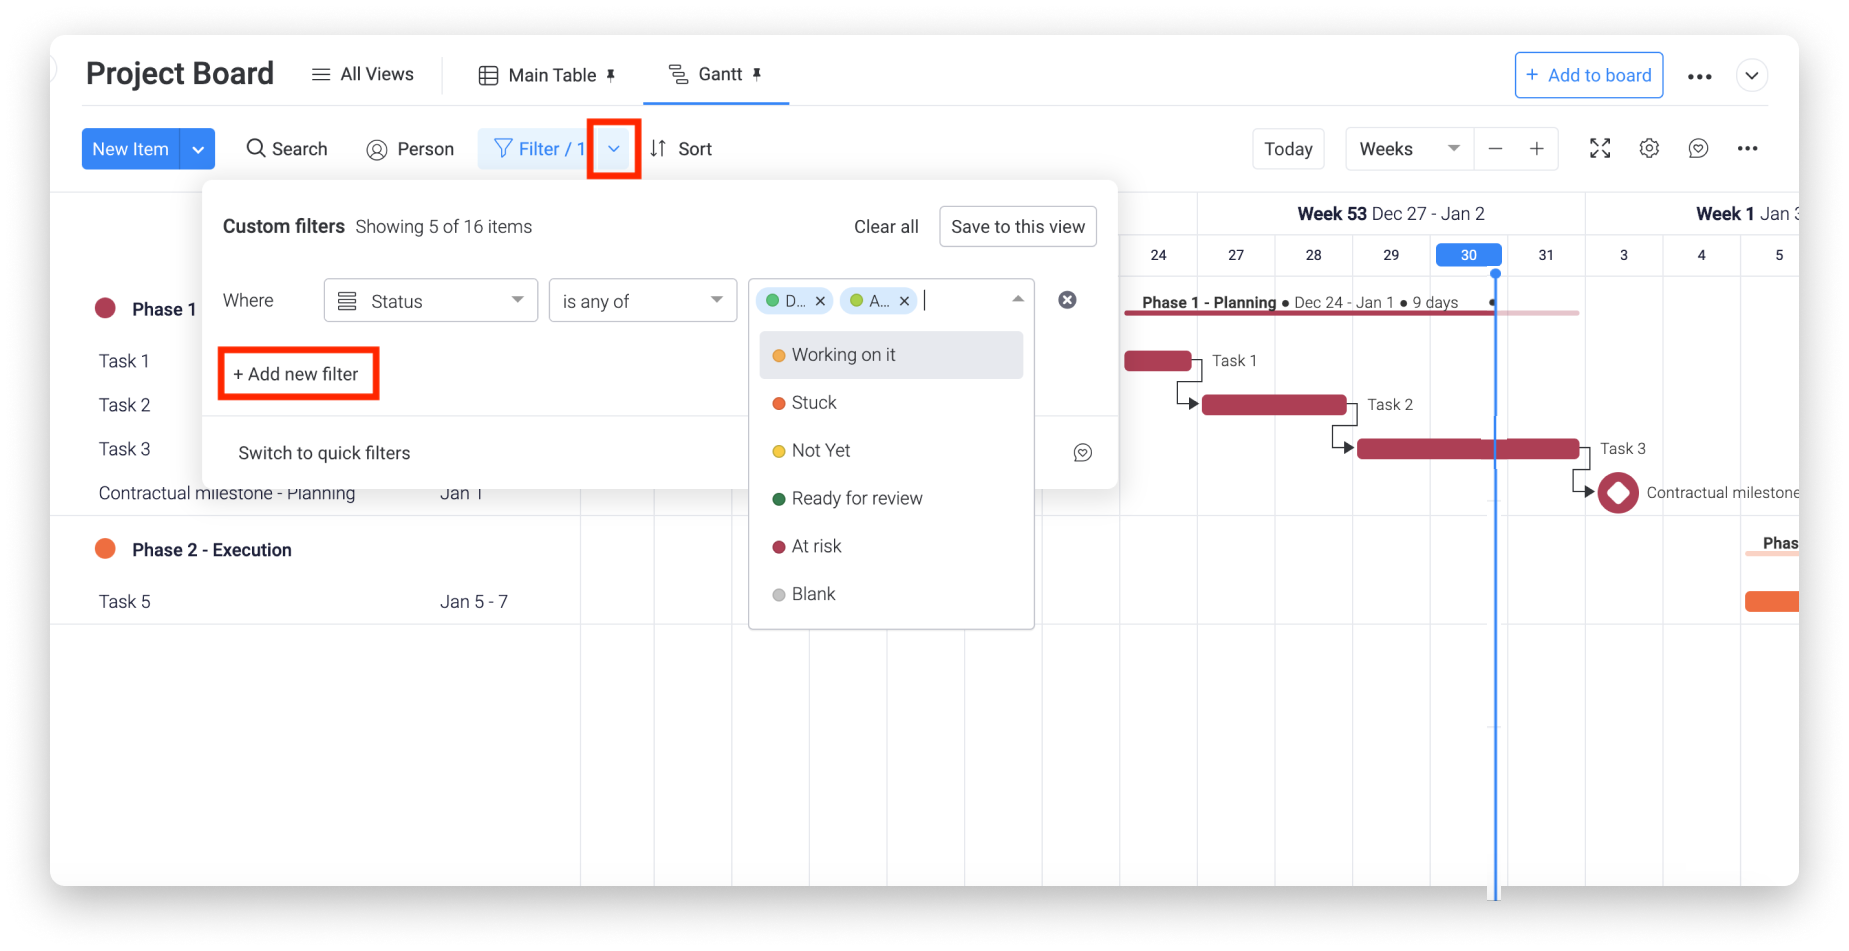Screen dimensions: 1849x951
Task: Open the All Views menu
Action: click(362, 75)
